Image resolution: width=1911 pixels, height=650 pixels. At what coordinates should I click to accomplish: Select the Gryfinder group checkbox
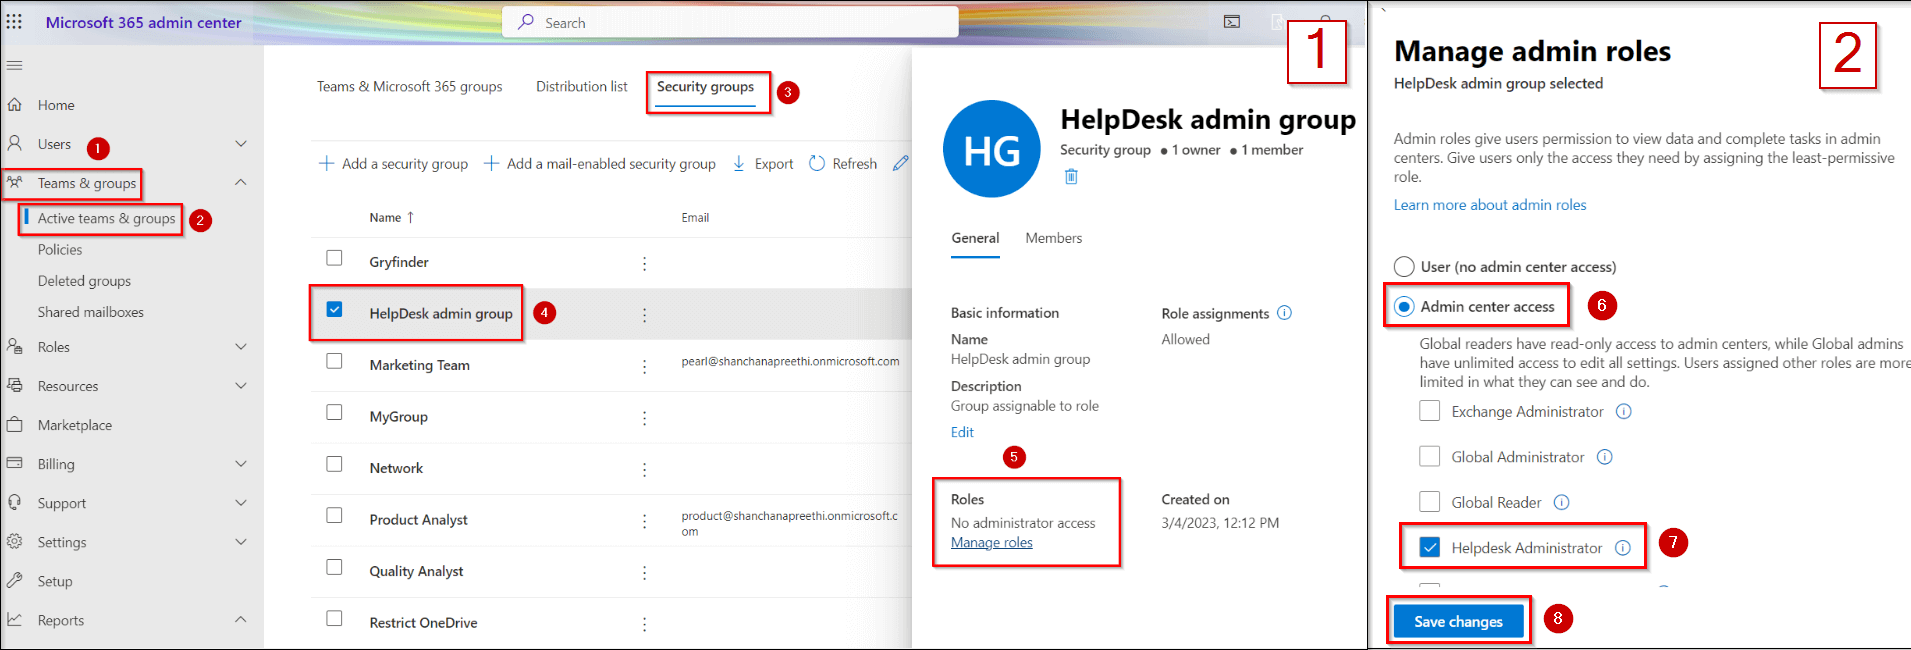click(x=334, y=258)
